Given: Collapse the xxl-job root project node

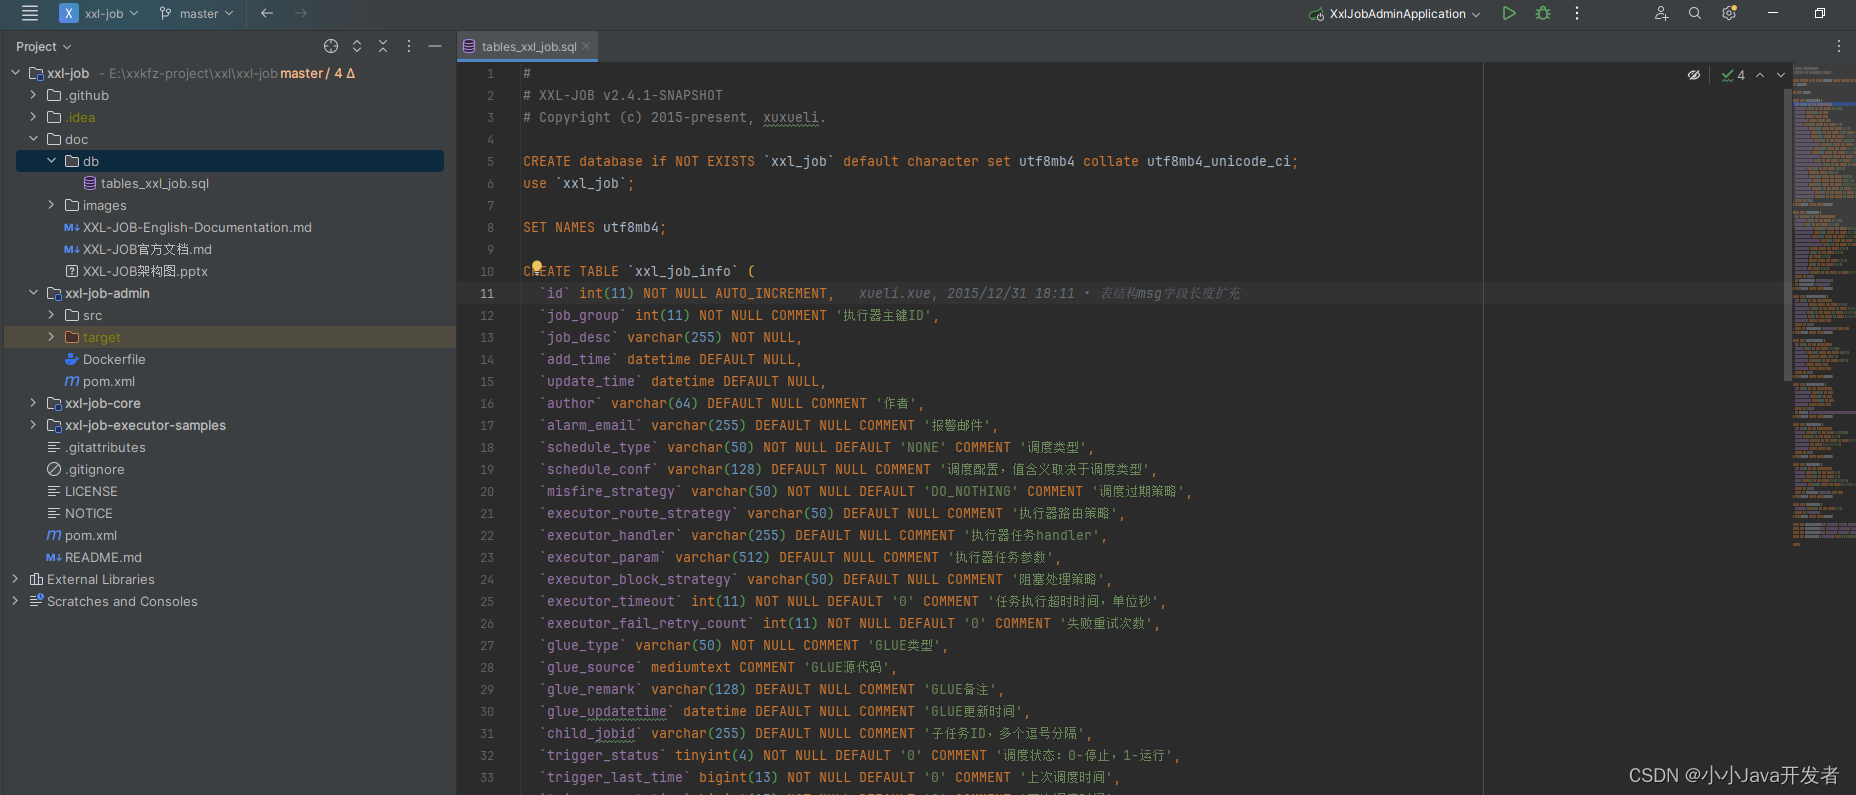Looking at the screenshot, I should pyautogui.click(x=16, y=73).
